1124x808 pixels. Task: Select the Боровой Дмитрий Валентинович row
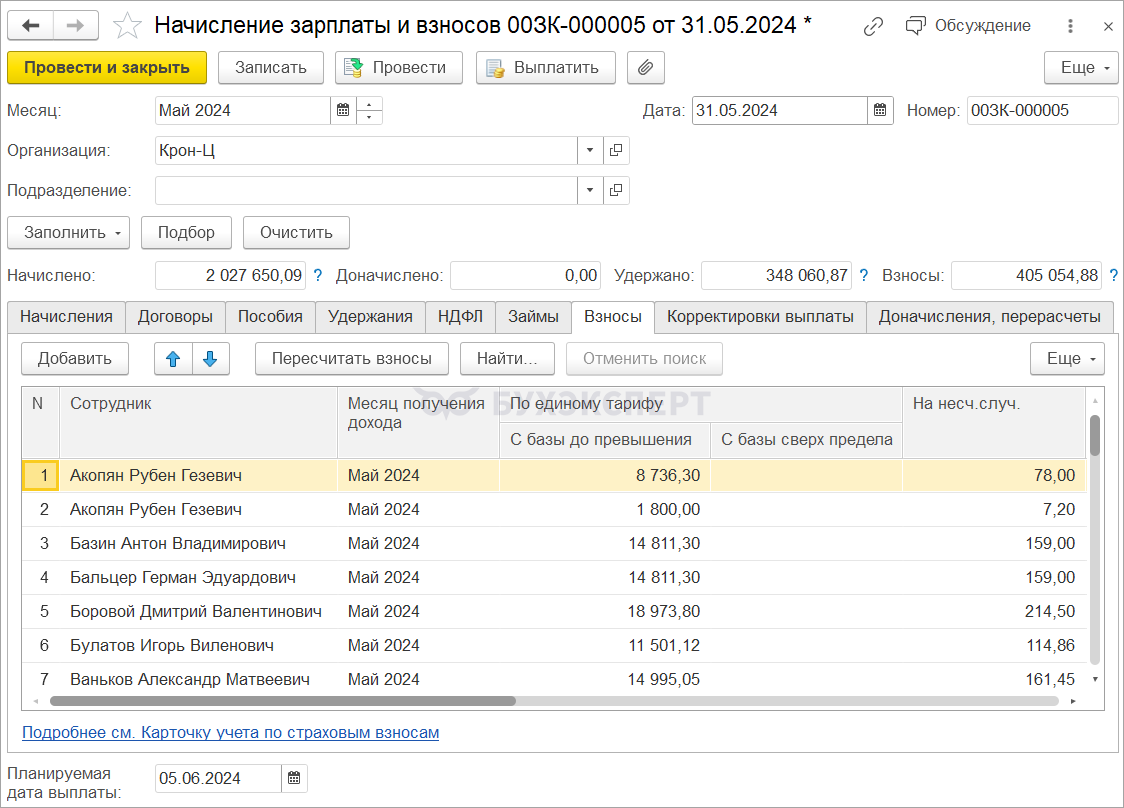pos(196,611)
